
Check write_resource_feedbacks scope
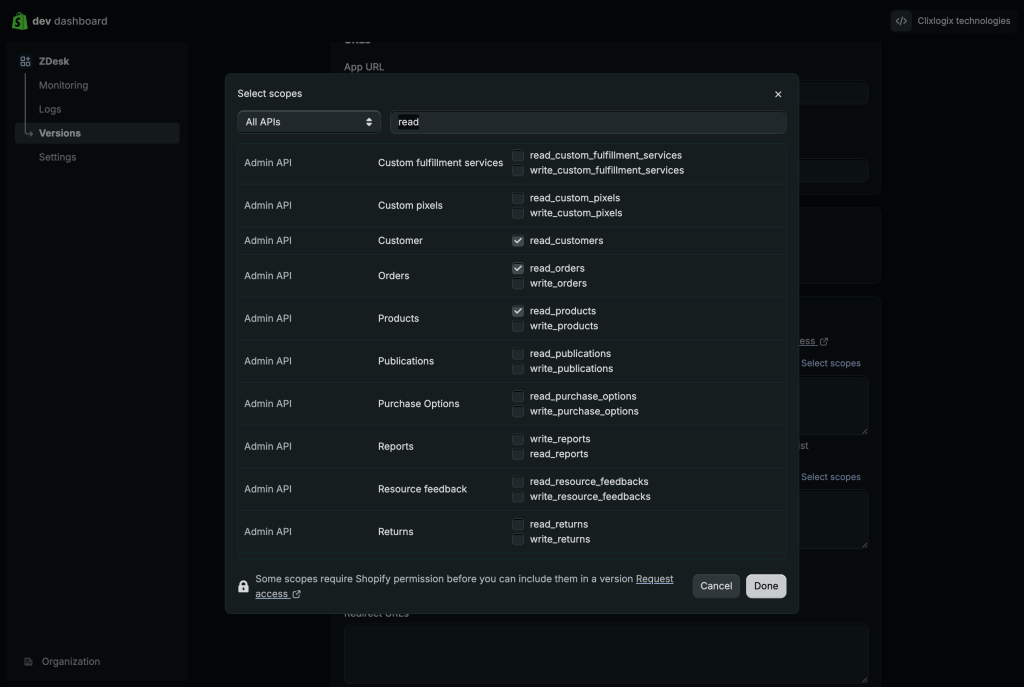tap(518, 496)
